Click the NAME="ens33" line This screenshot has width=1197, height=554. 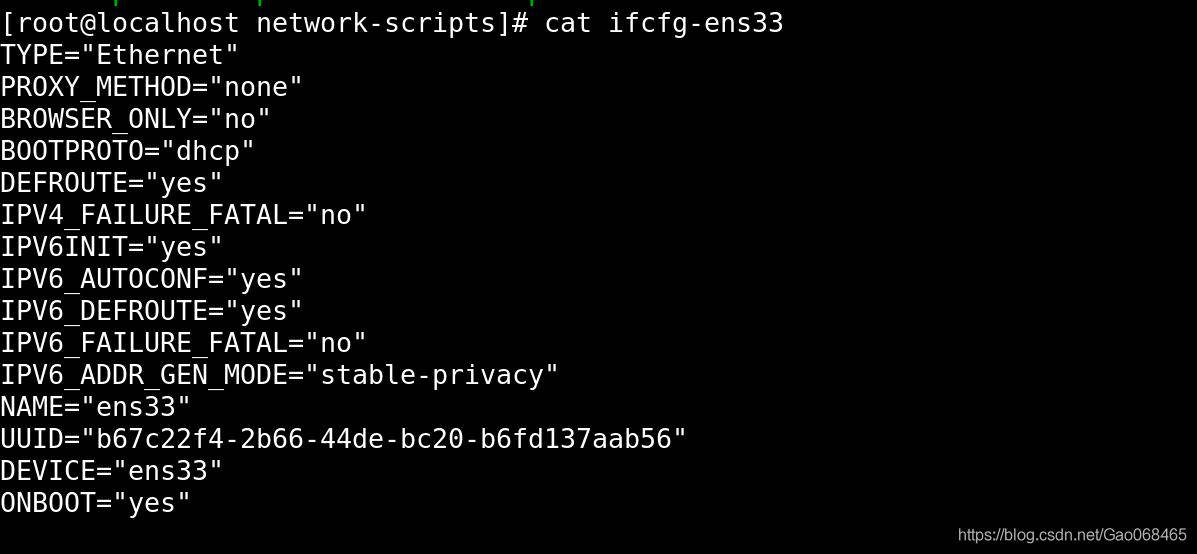(95, 407)
